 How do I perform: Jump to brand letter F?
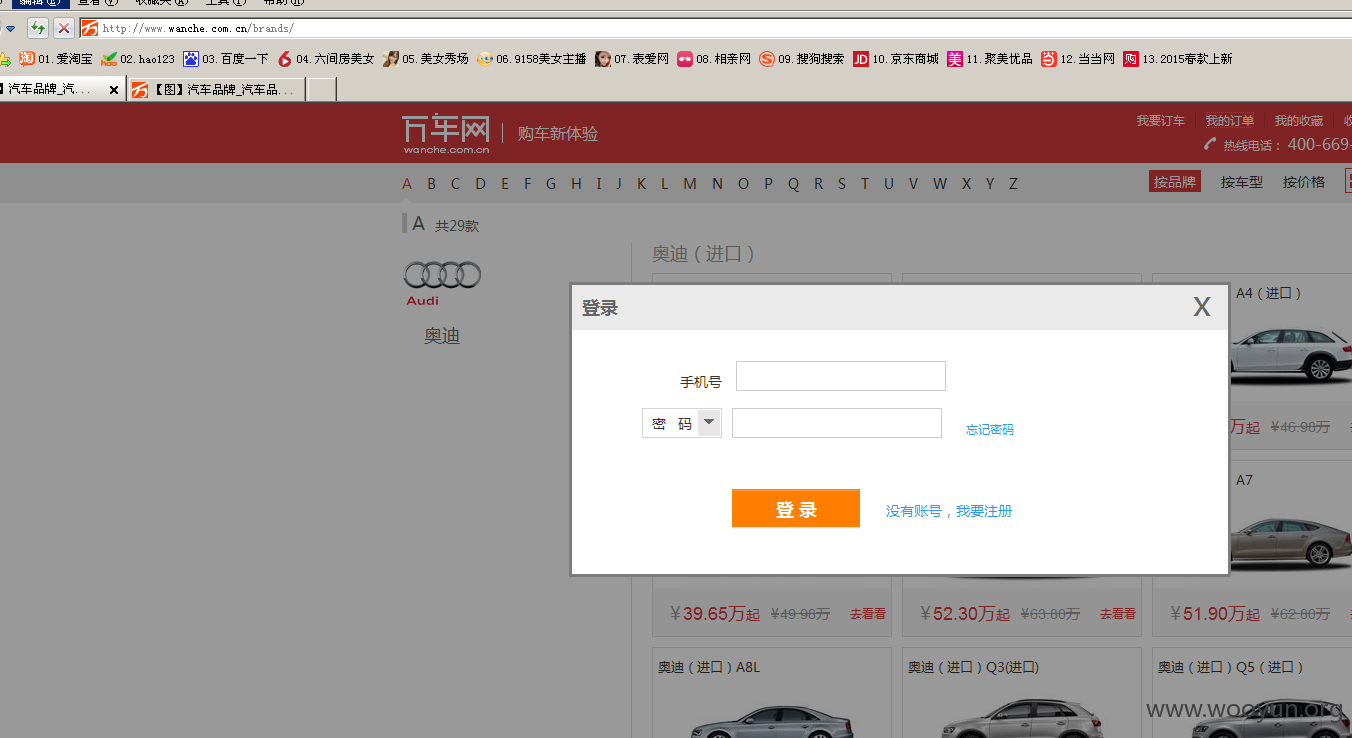point(528,183)
